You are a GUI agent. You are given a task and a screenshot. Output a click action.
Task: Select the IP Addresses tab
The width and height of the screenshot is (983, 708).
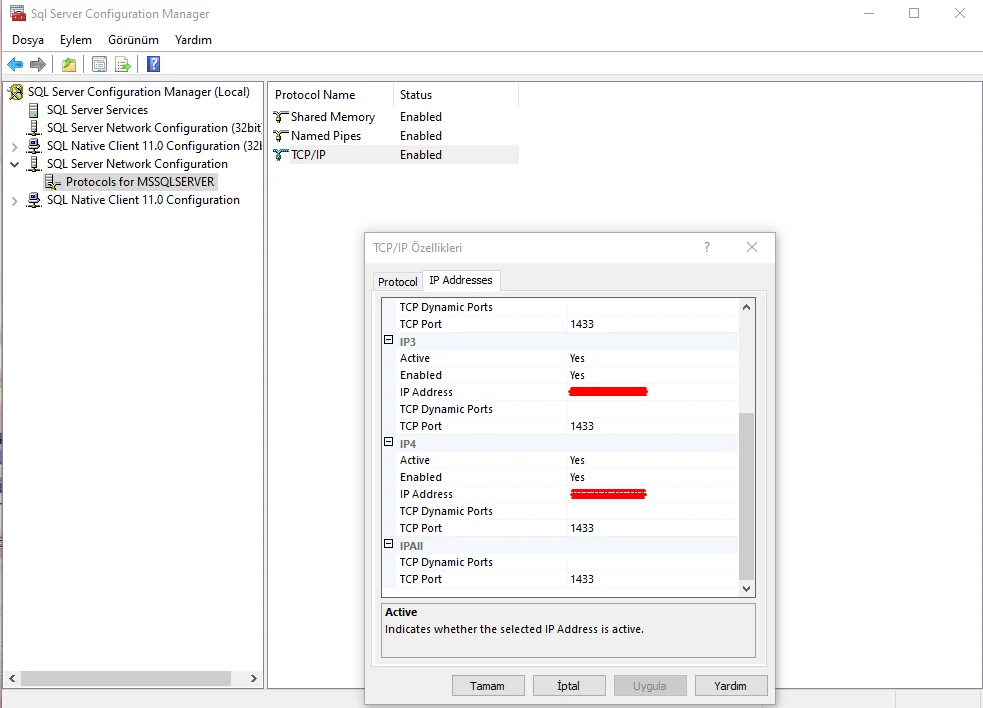461,280
